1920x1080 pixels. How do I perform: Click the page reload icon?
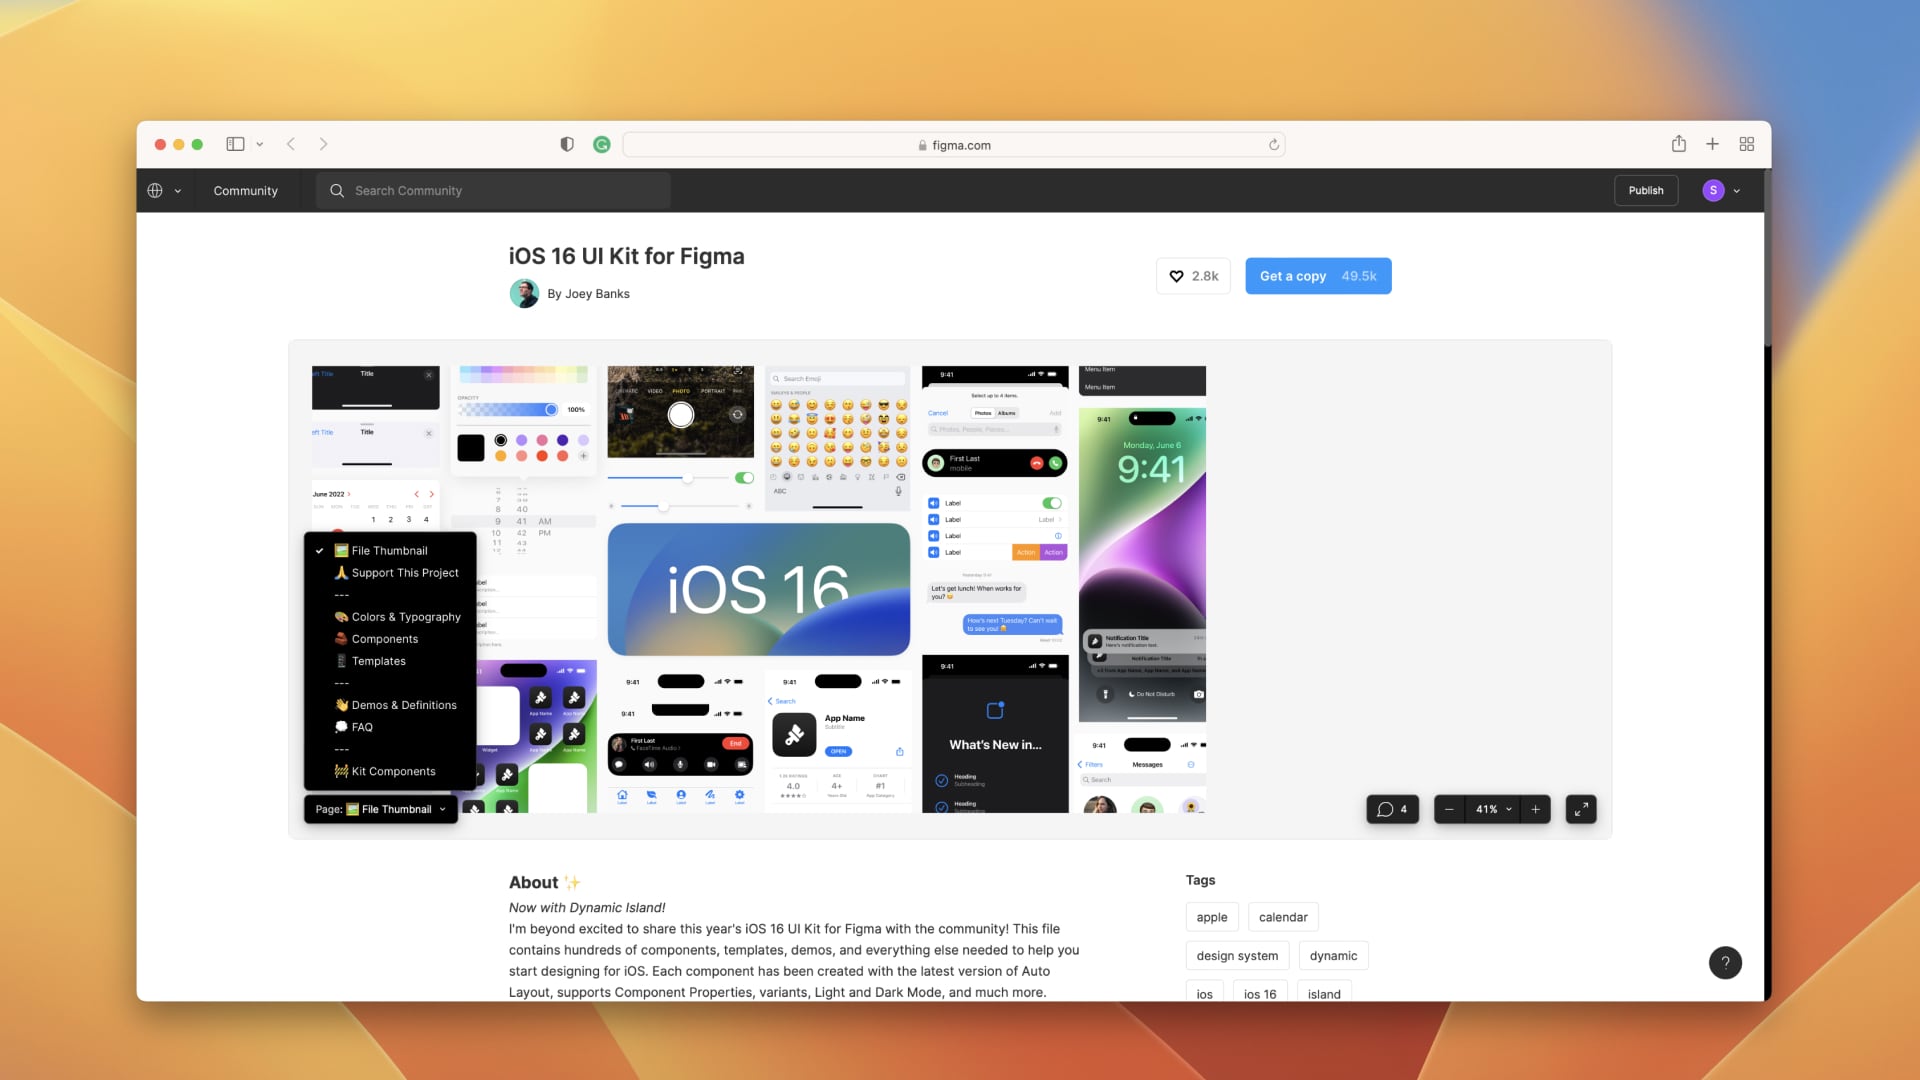click(1274, 144)
